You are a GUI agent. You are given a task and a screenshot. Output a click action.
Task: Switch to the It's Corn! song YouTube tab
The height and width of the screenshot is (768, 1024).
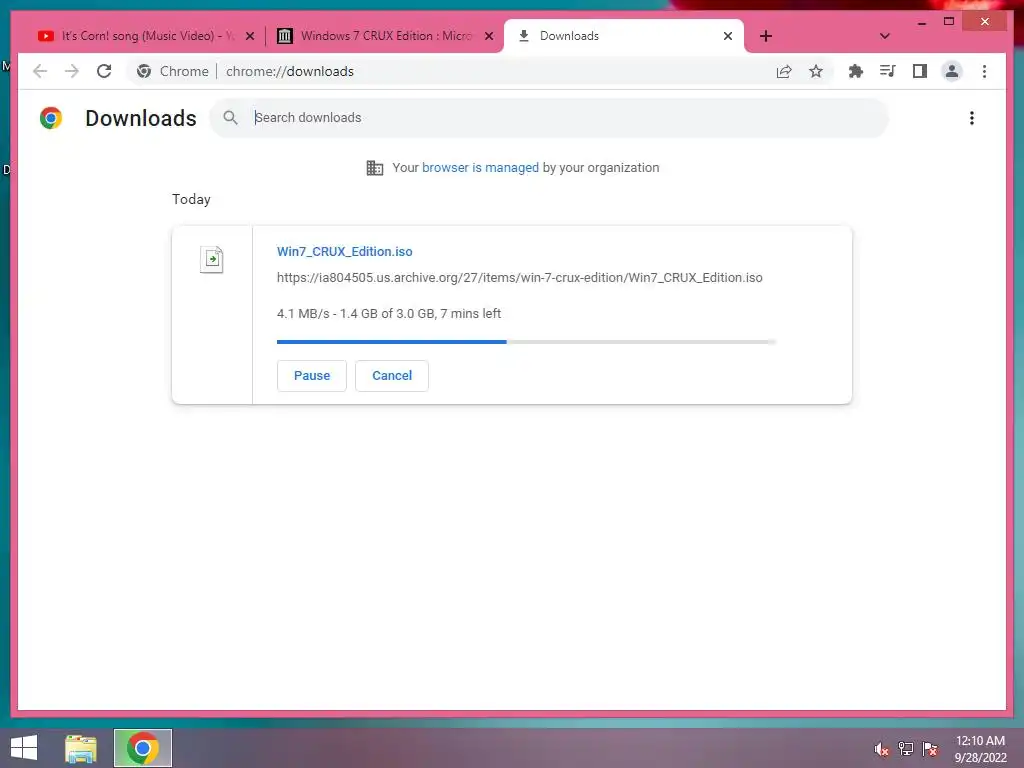[145, 36]
